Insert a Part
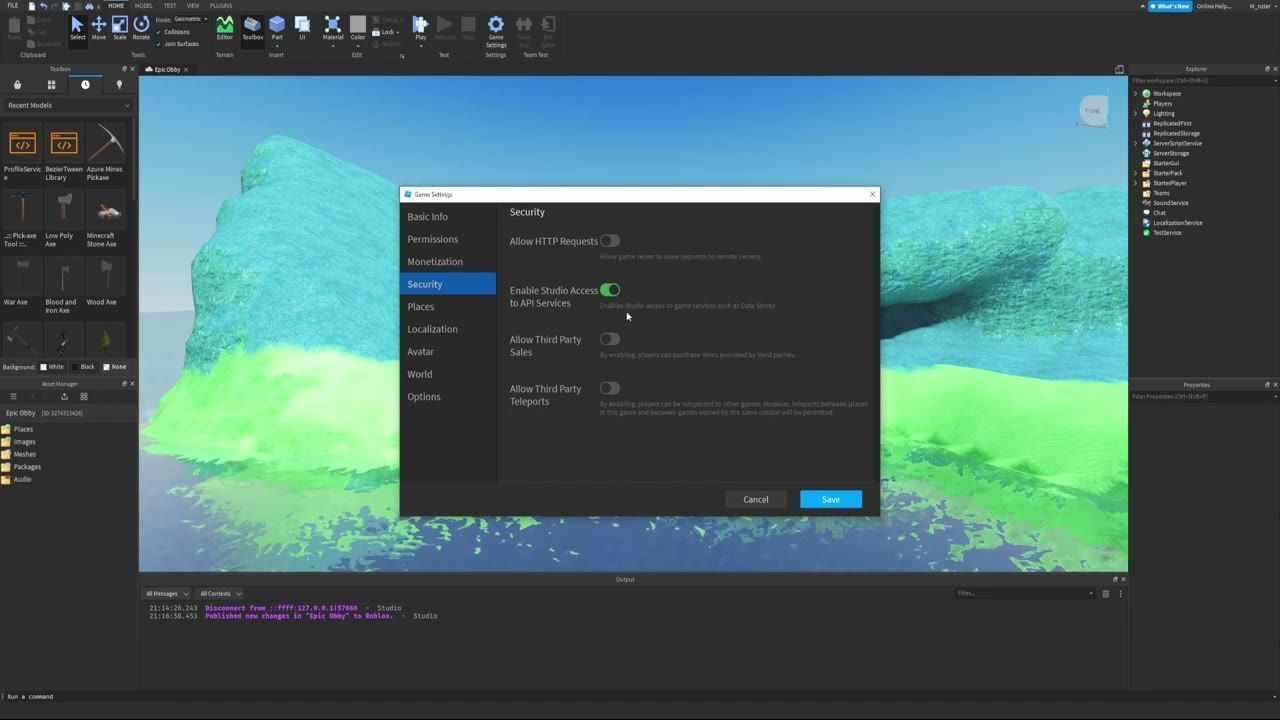This screenshot has width=1280, height=720. (277, 28)
